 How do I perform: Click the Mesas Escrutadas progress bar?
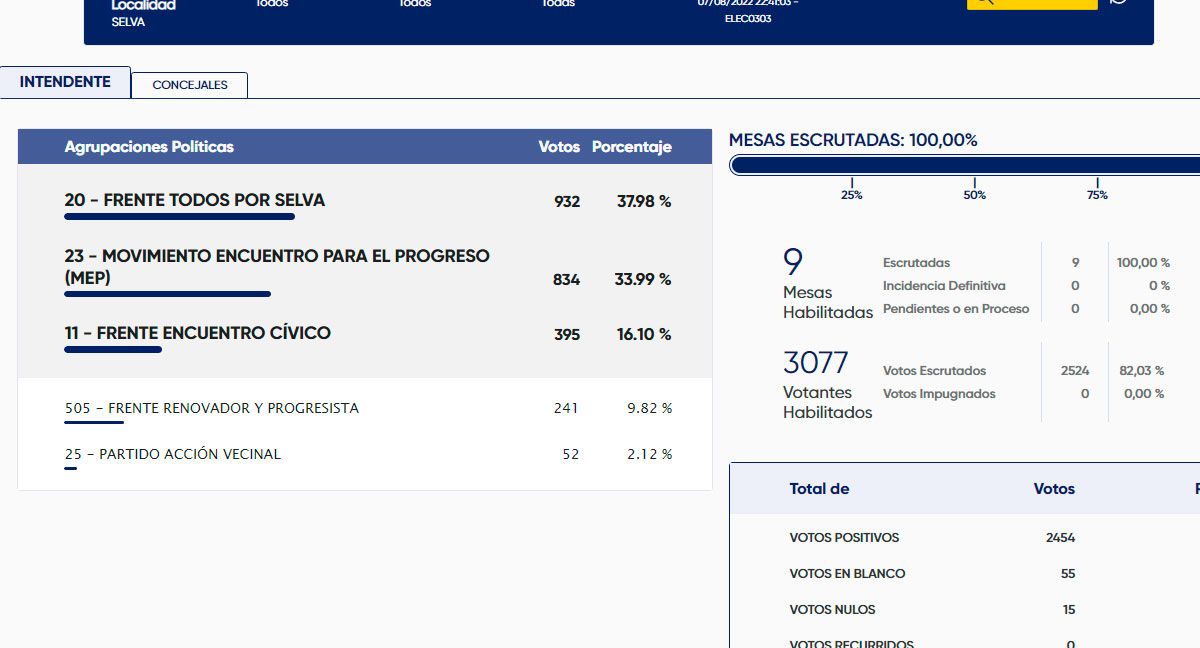click(965, 165)
